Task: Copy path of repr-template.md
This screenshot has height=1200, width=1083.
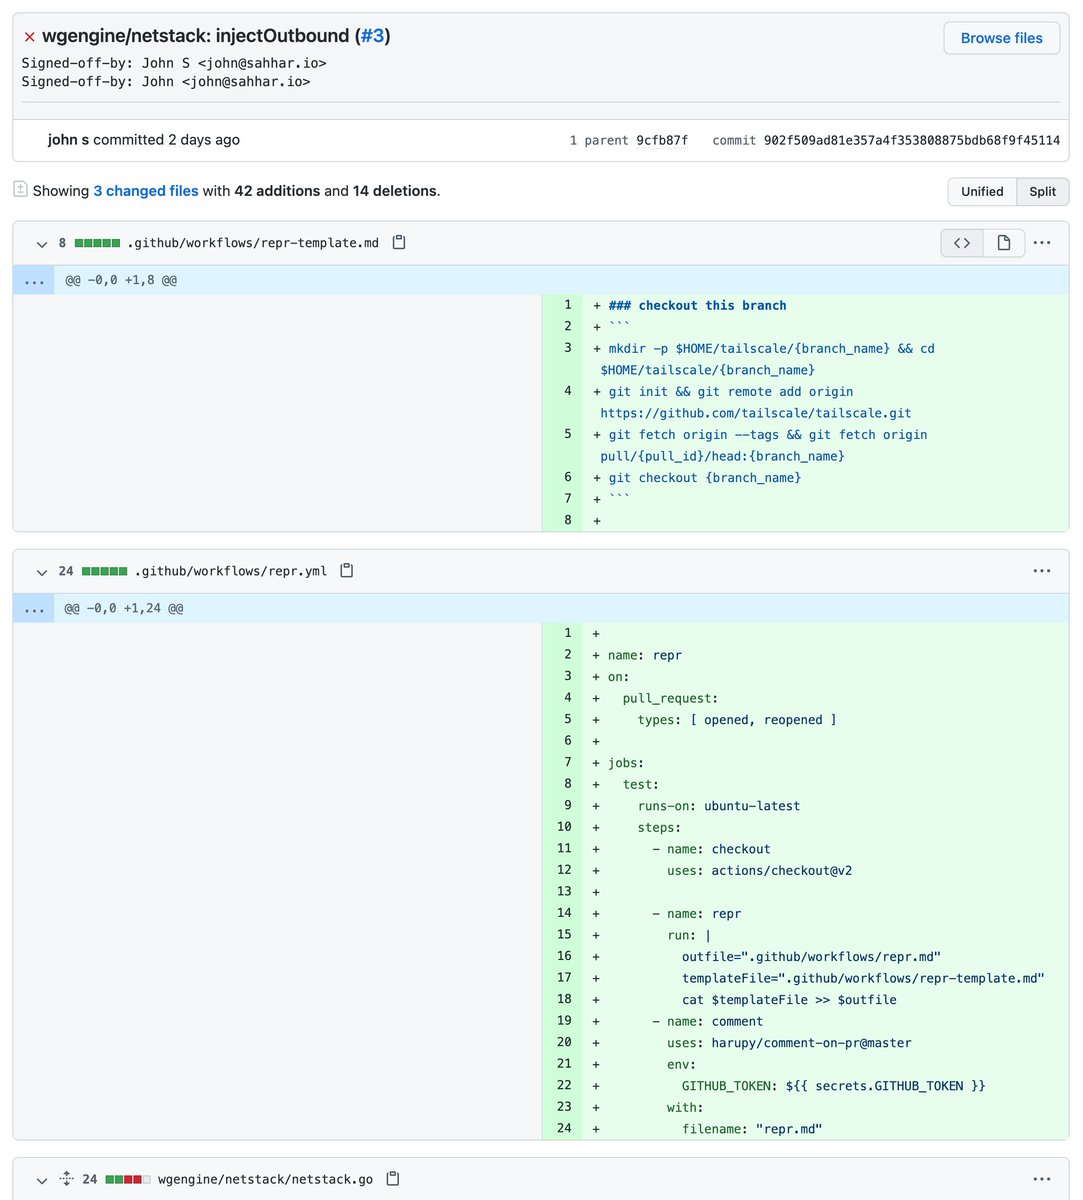Action: 399,243
